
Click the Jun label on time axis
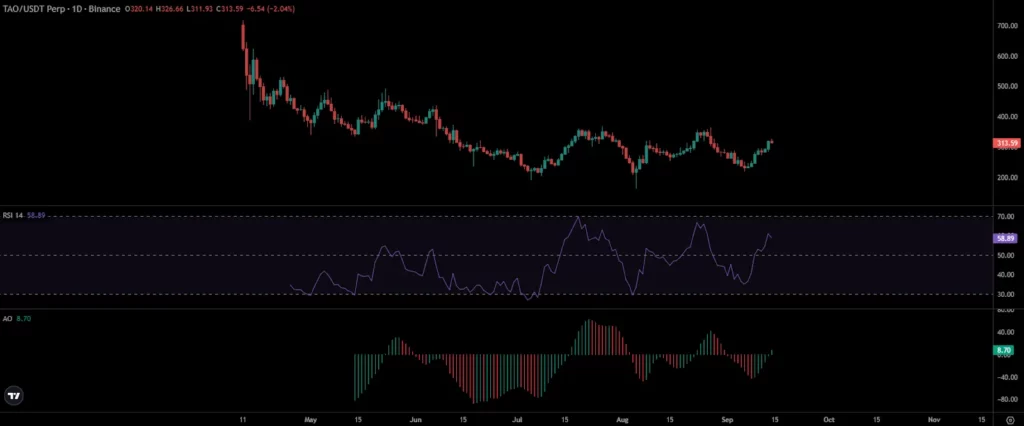[418, 419]
